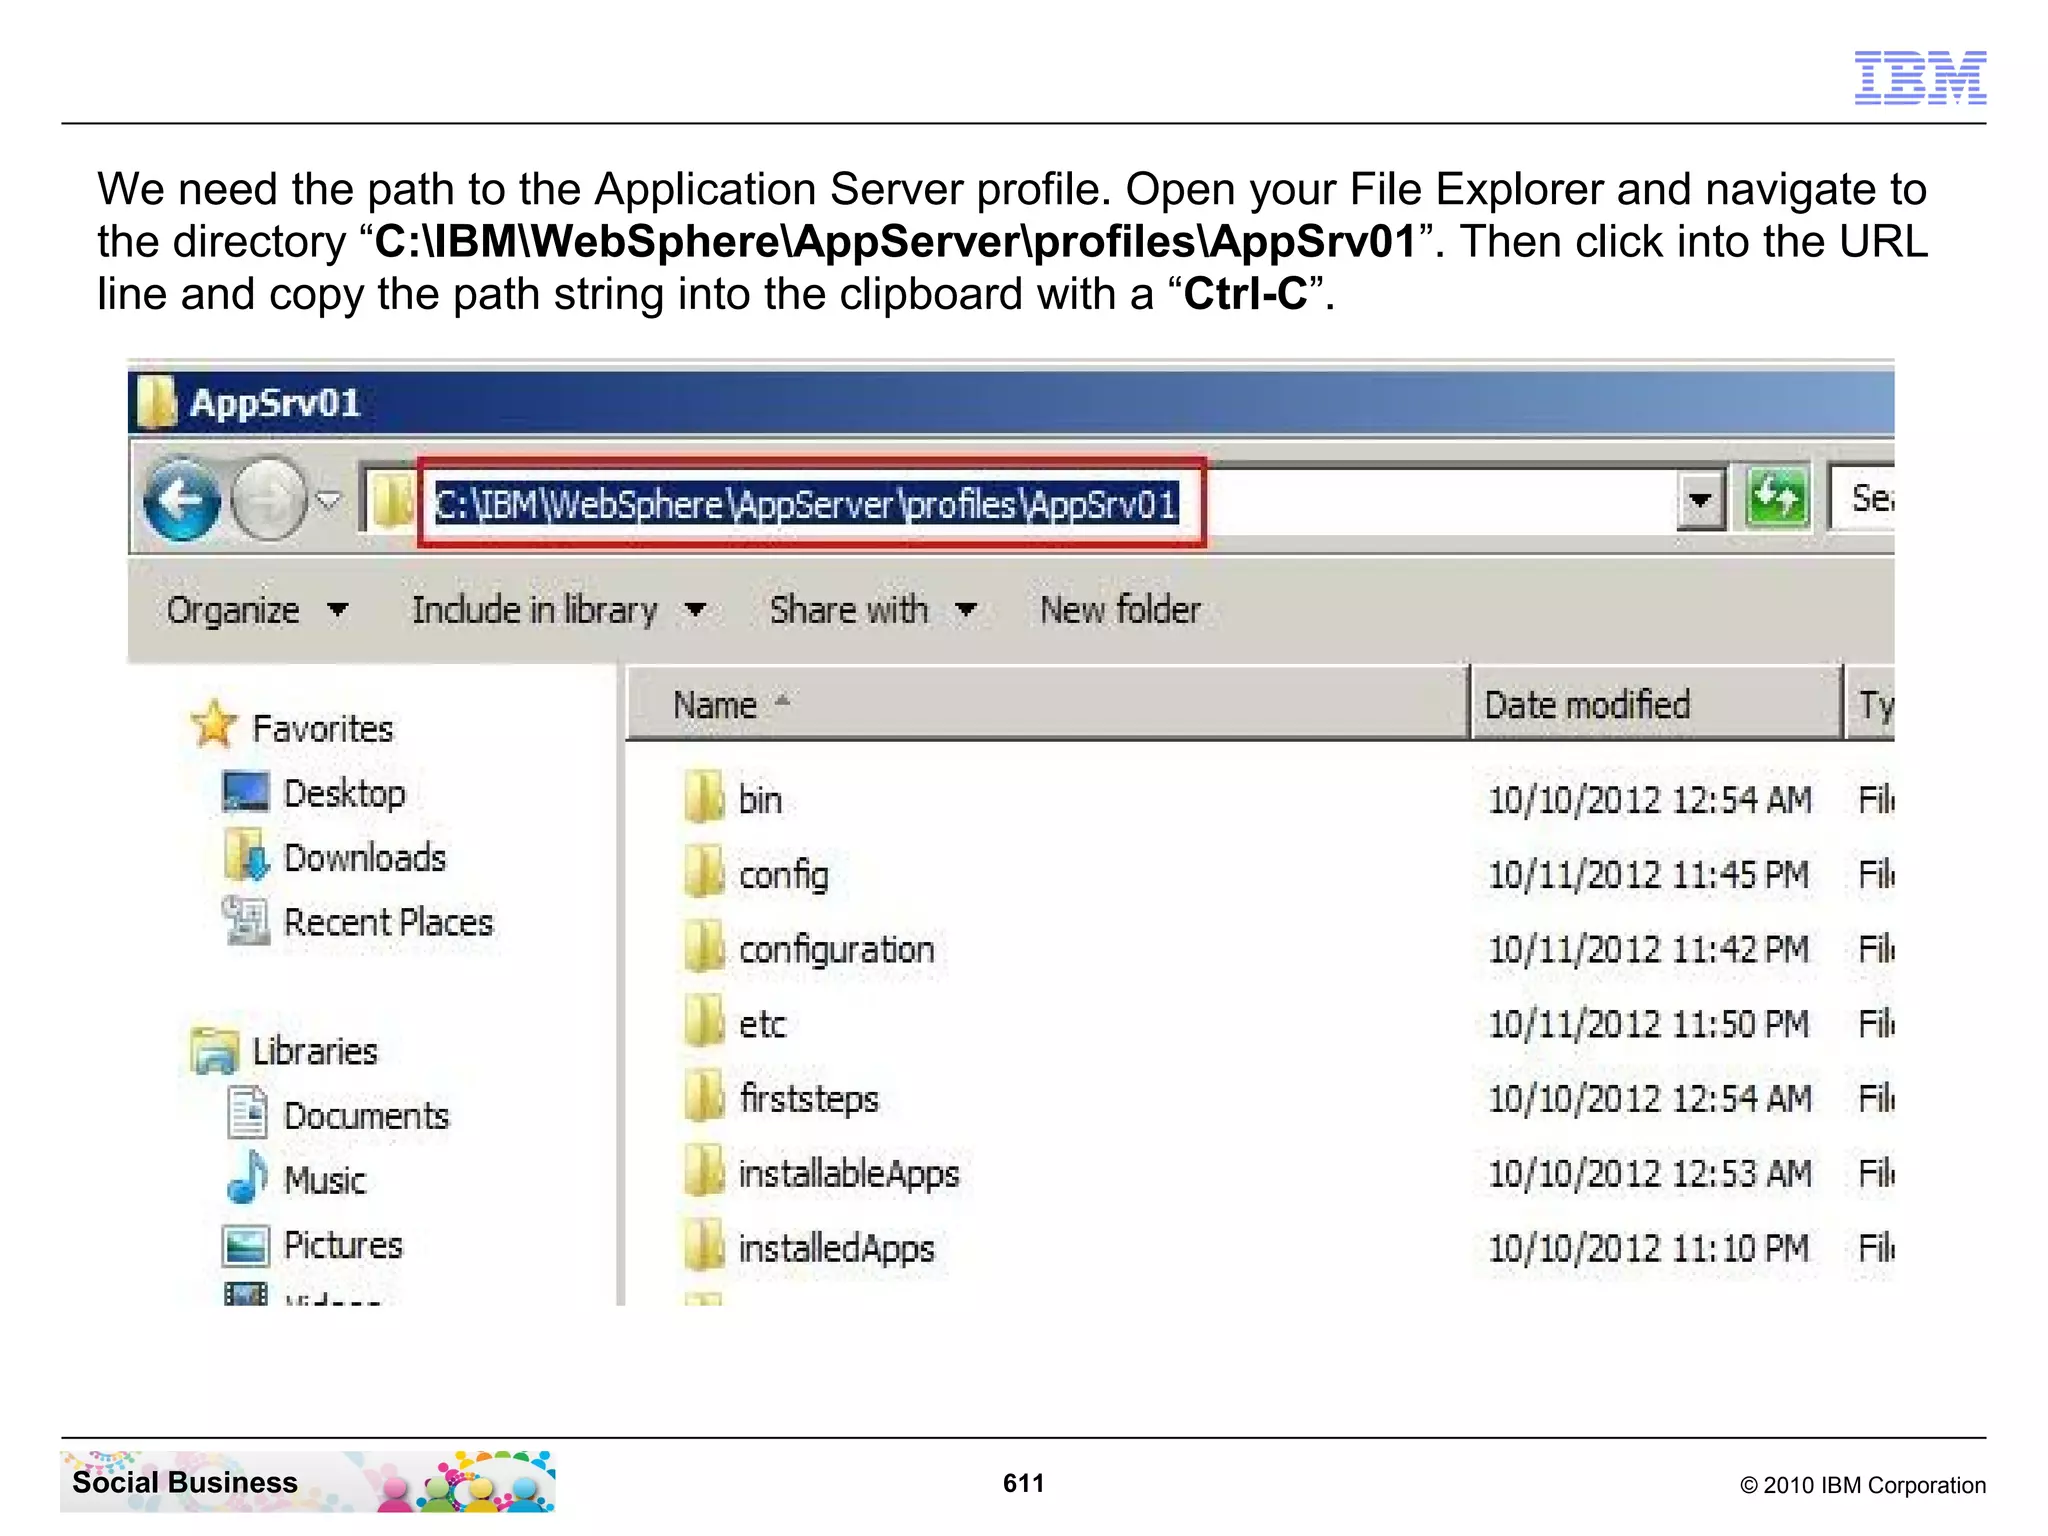
Task: Click the Favorites star icon
Action: pyautogui.click(x=213, y=725)
